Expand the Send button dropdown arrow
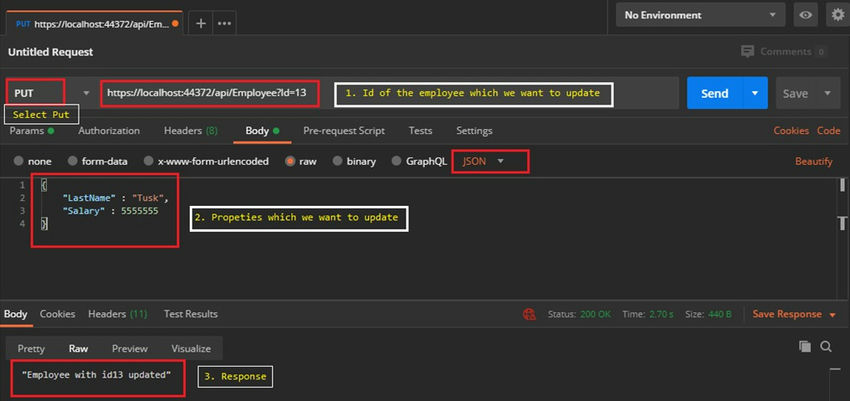This screenshot has height=401, width=850. [755, 93]
